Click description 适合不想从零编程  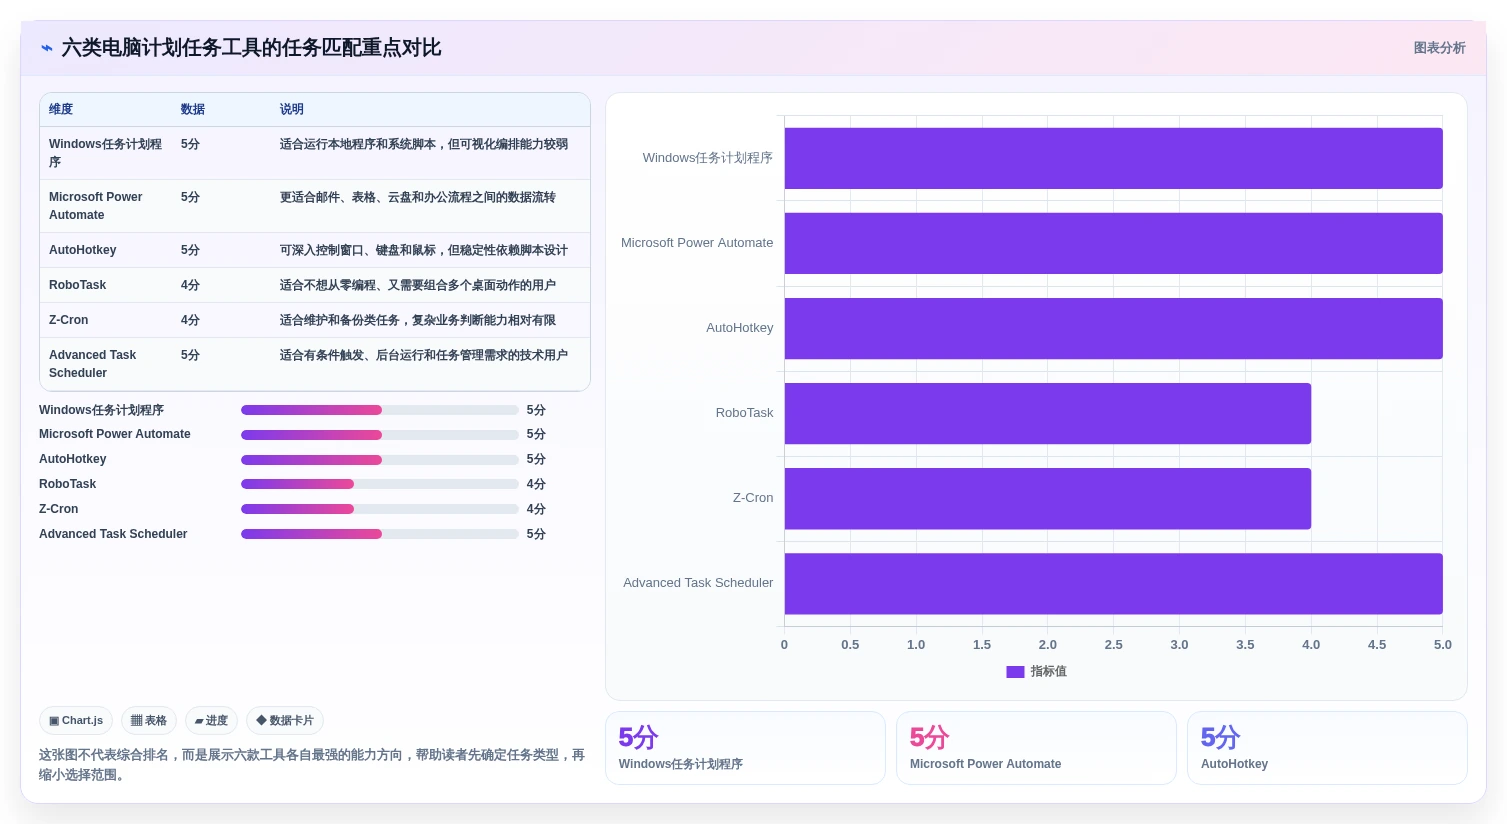[x=418, y=285]
